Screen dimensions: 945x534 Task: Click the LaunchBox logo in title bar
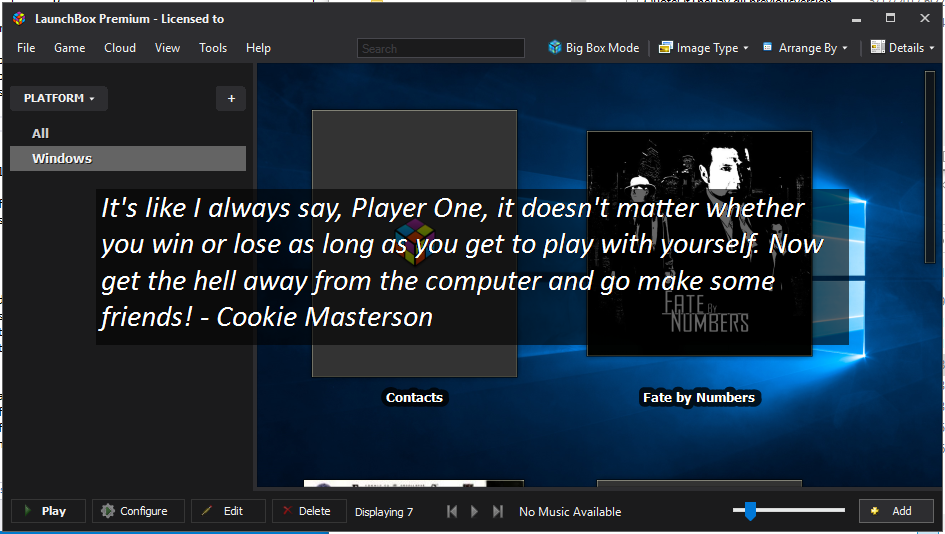point(19,19)
